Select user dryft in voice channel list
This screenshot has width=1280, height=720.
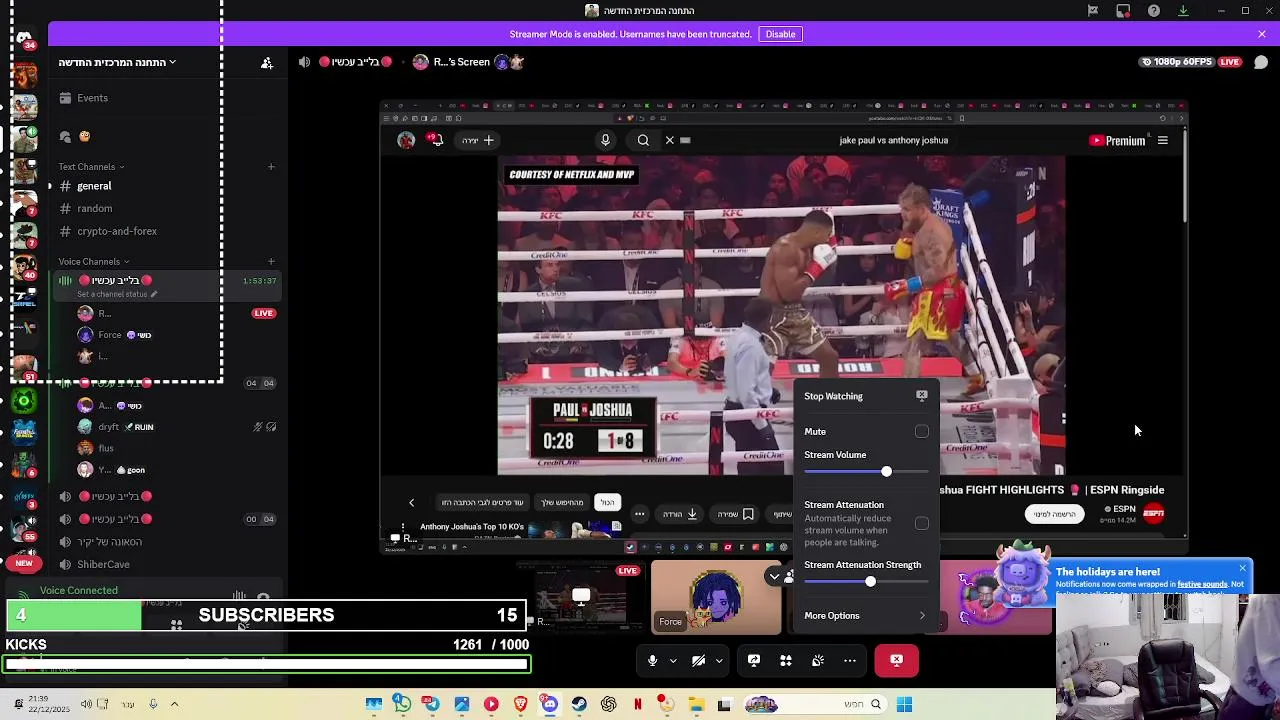click(x=108, y=427)
